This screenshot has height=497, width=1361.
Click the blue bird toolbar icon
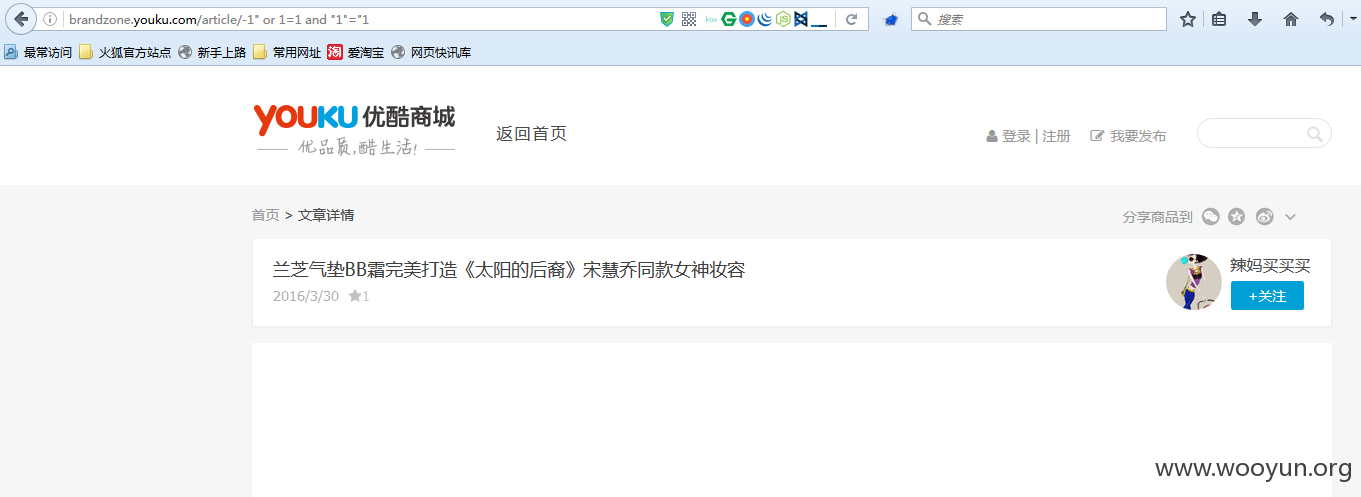891,20
